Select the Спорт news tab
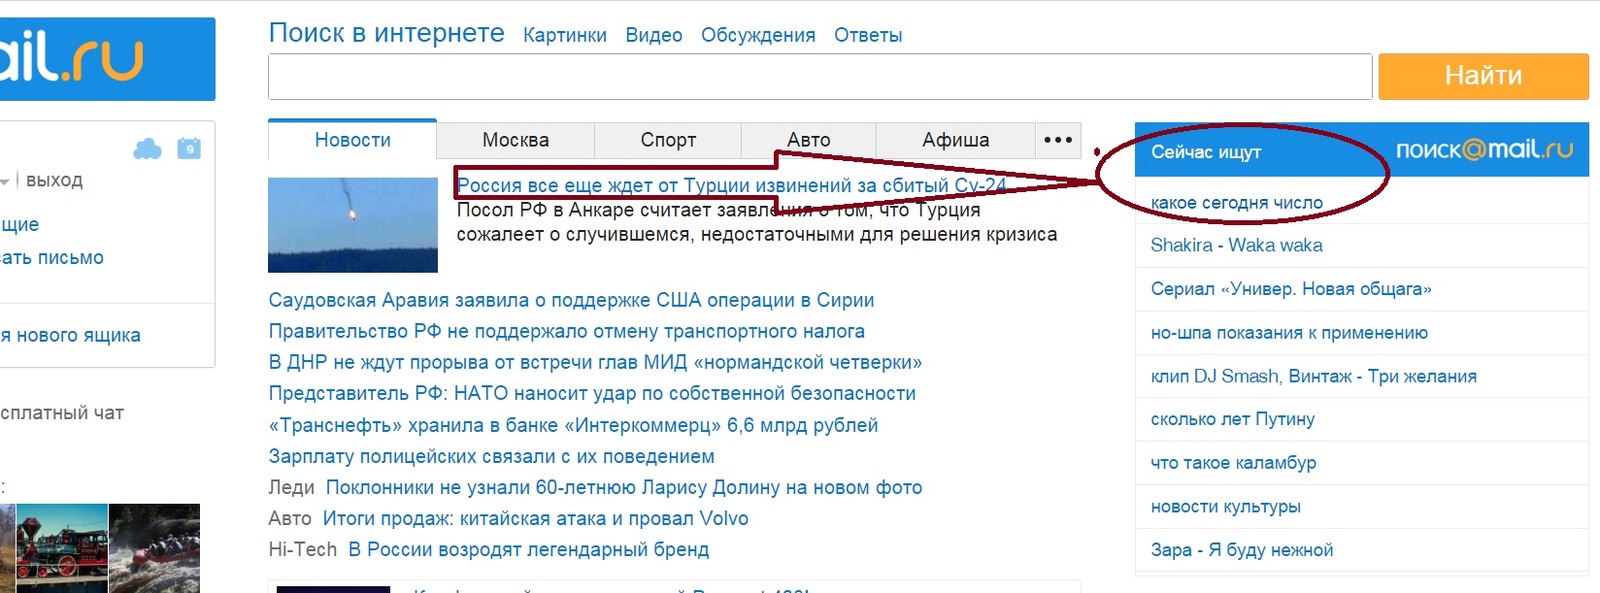 click(x=668, y=140)
